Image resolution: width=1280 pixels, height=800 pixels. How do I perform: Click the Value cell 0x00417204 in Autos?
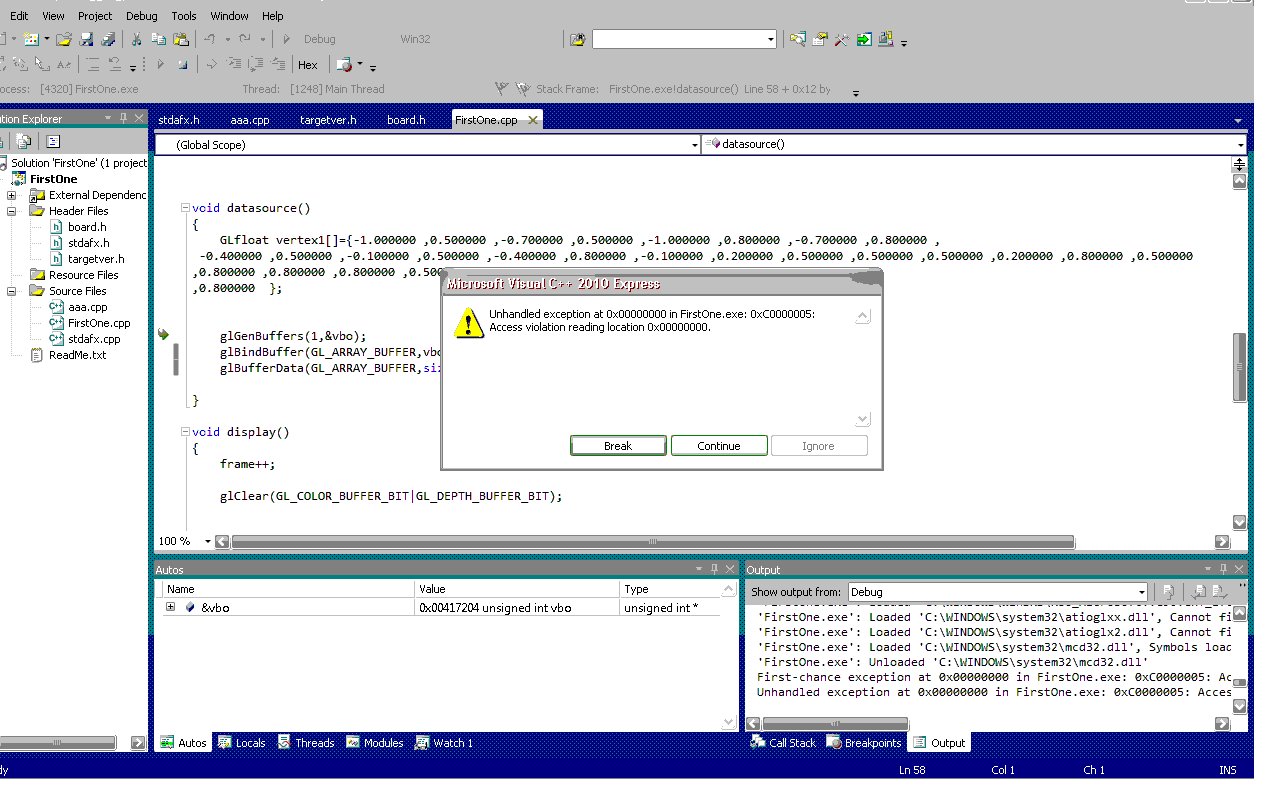pyautogui.click(x=517, y=607)
